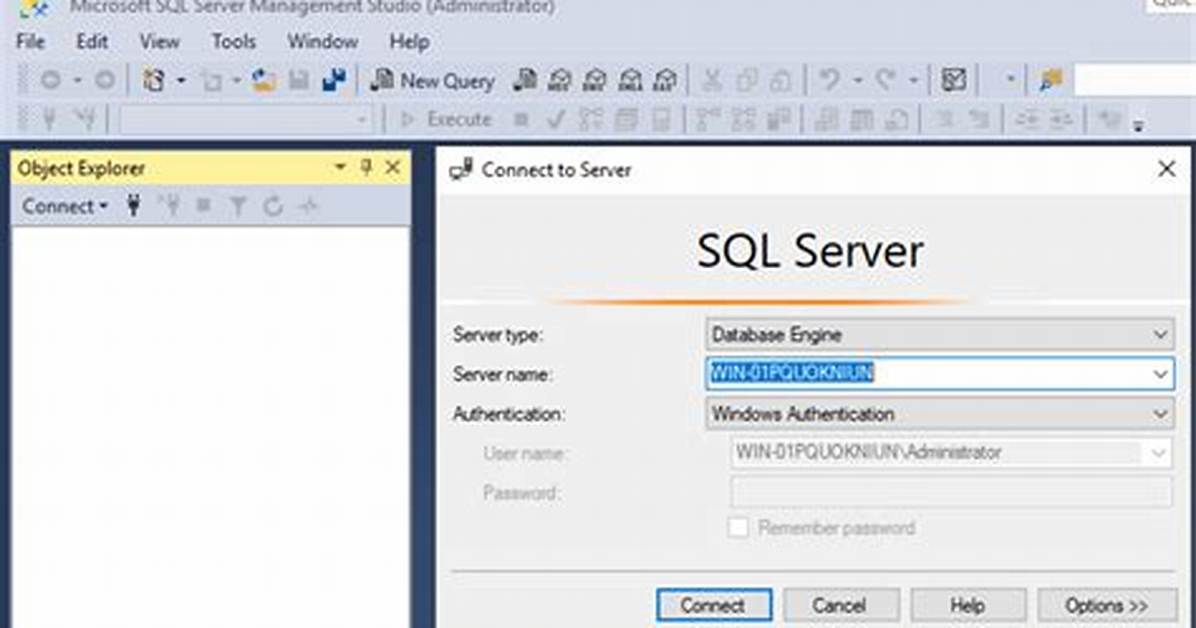Click the Navigate Backward toolbar icon
Image resolution: width=1196 pixels, height=628 pixels.
click(51, 79)
